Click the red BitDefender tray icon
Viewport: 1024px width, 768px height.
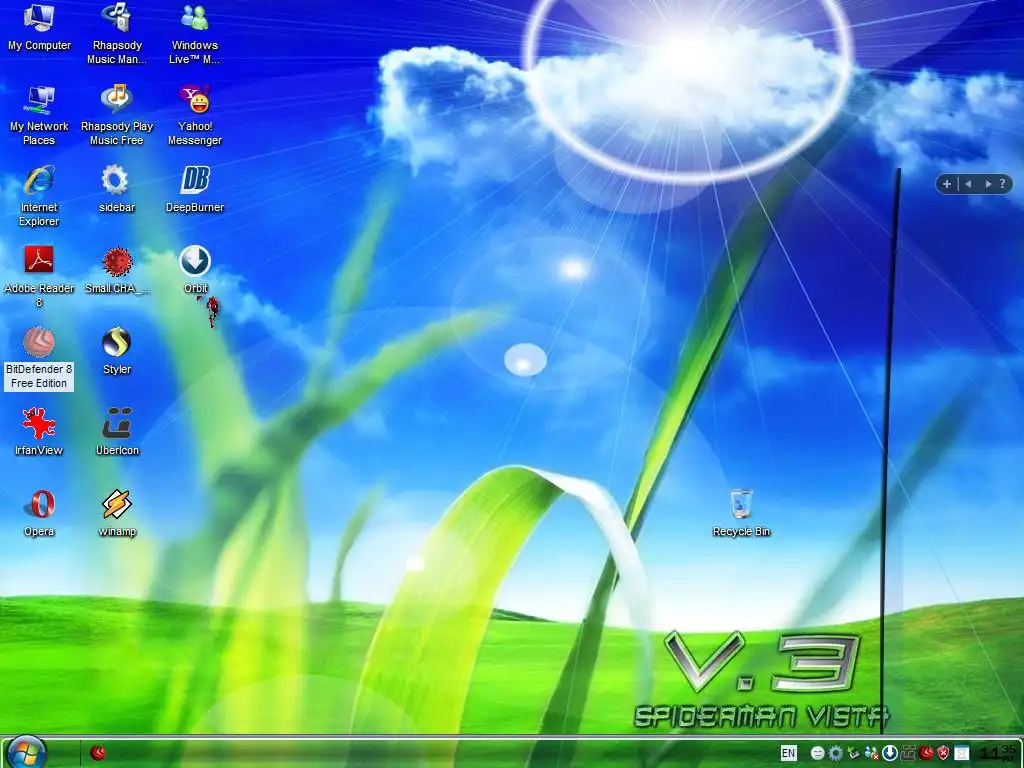[926, 753]
